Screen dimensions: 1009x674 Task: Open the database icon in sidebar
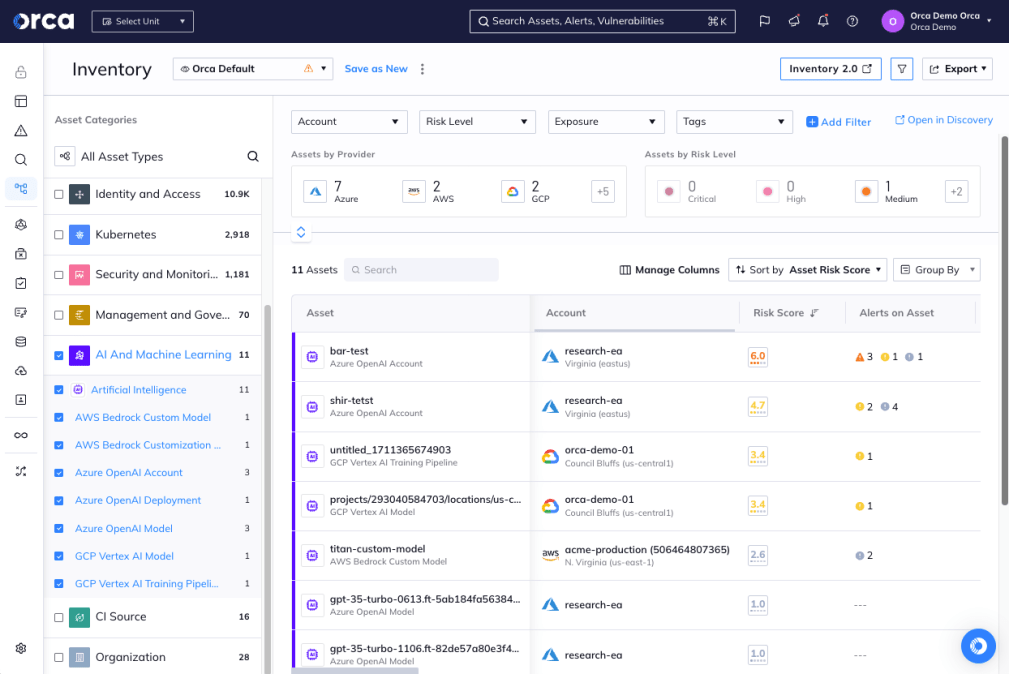tap(21, 342)
